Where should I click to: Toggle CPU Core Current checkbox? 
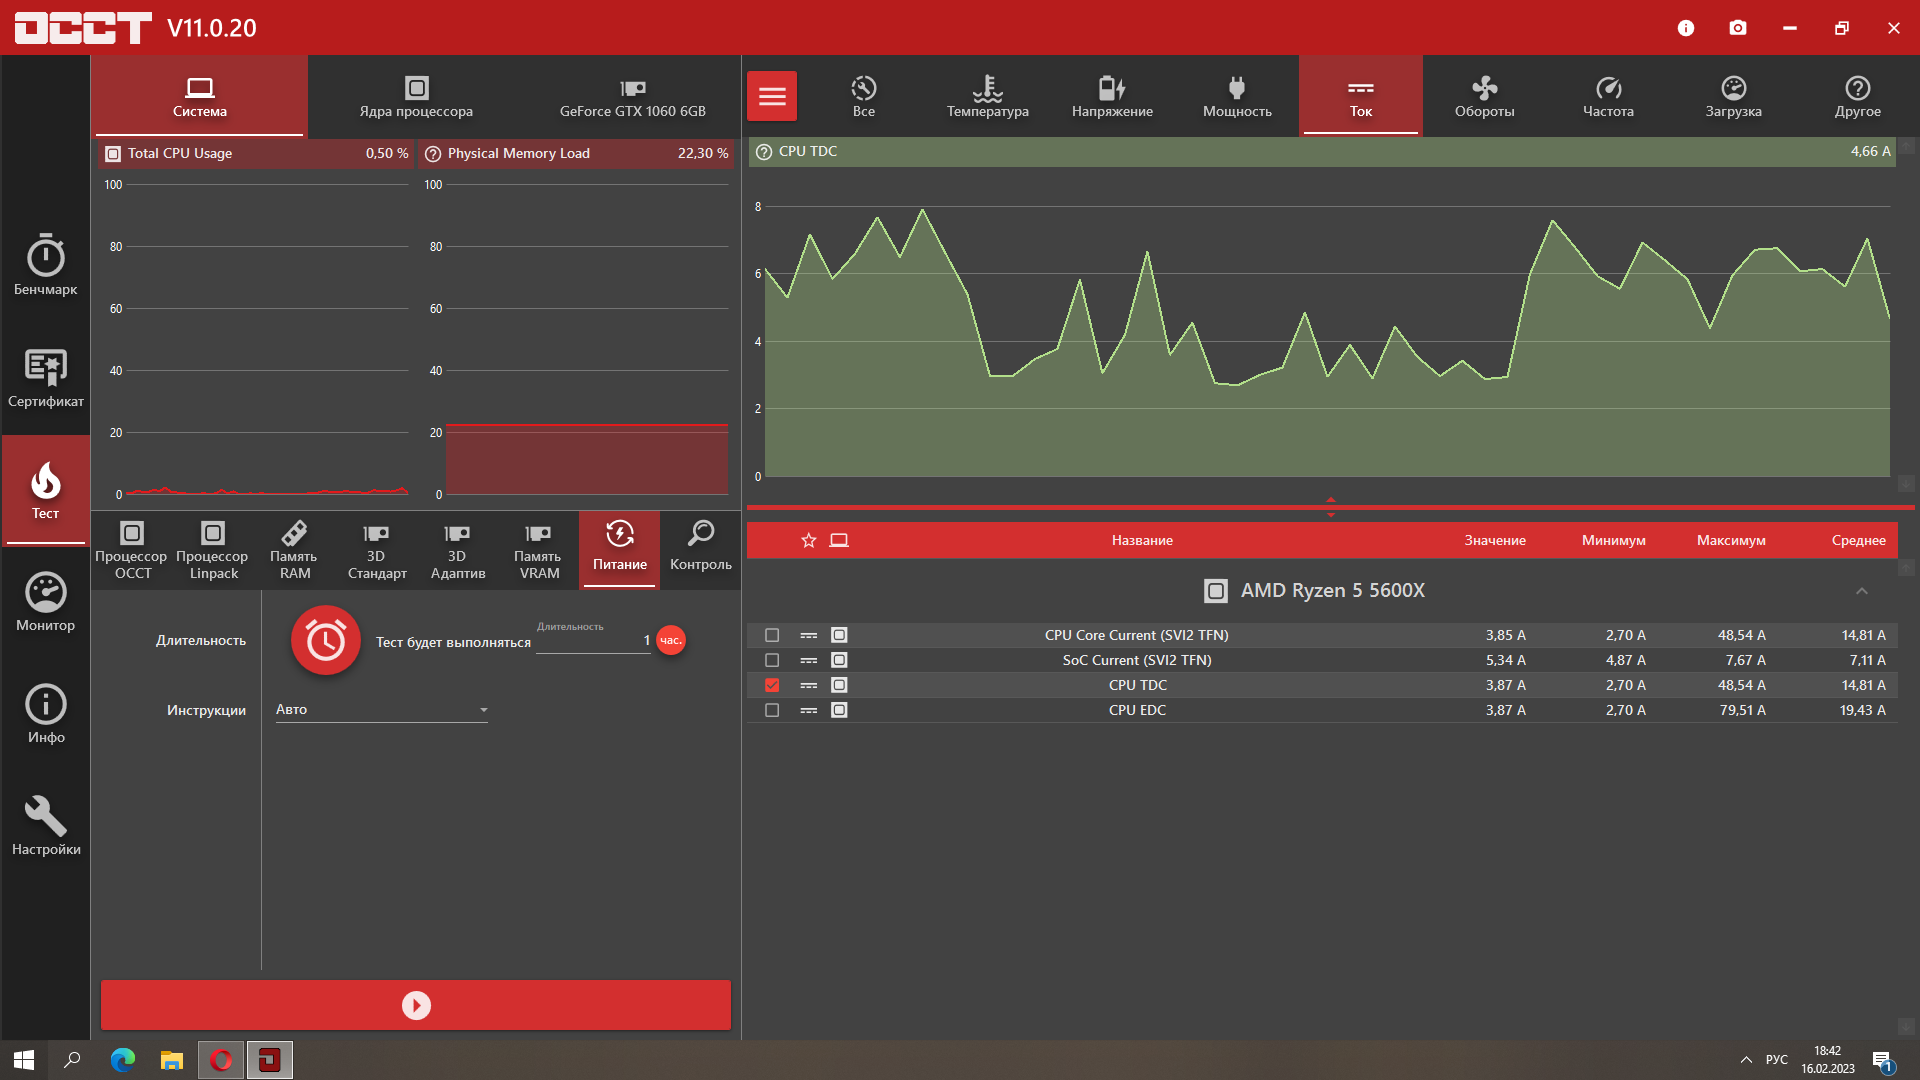[x=772, y=635]
